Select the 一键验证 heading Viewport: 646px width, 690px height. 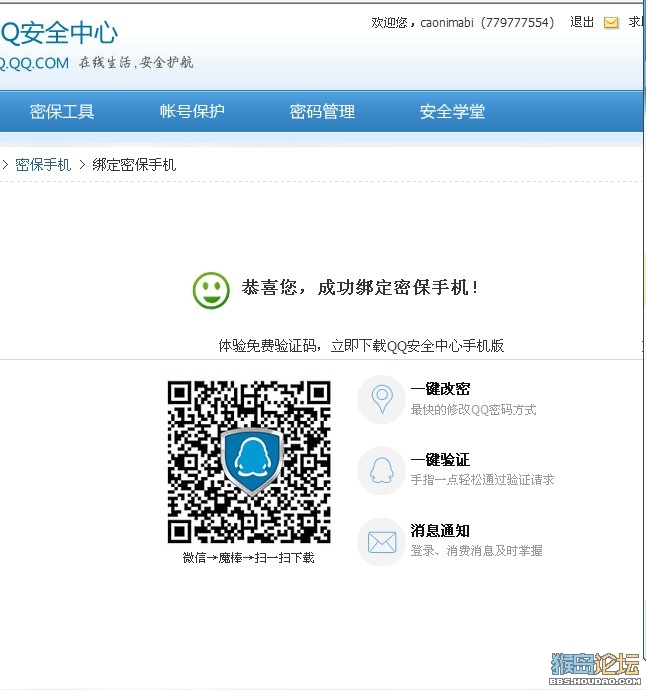[x=440, y=460]
